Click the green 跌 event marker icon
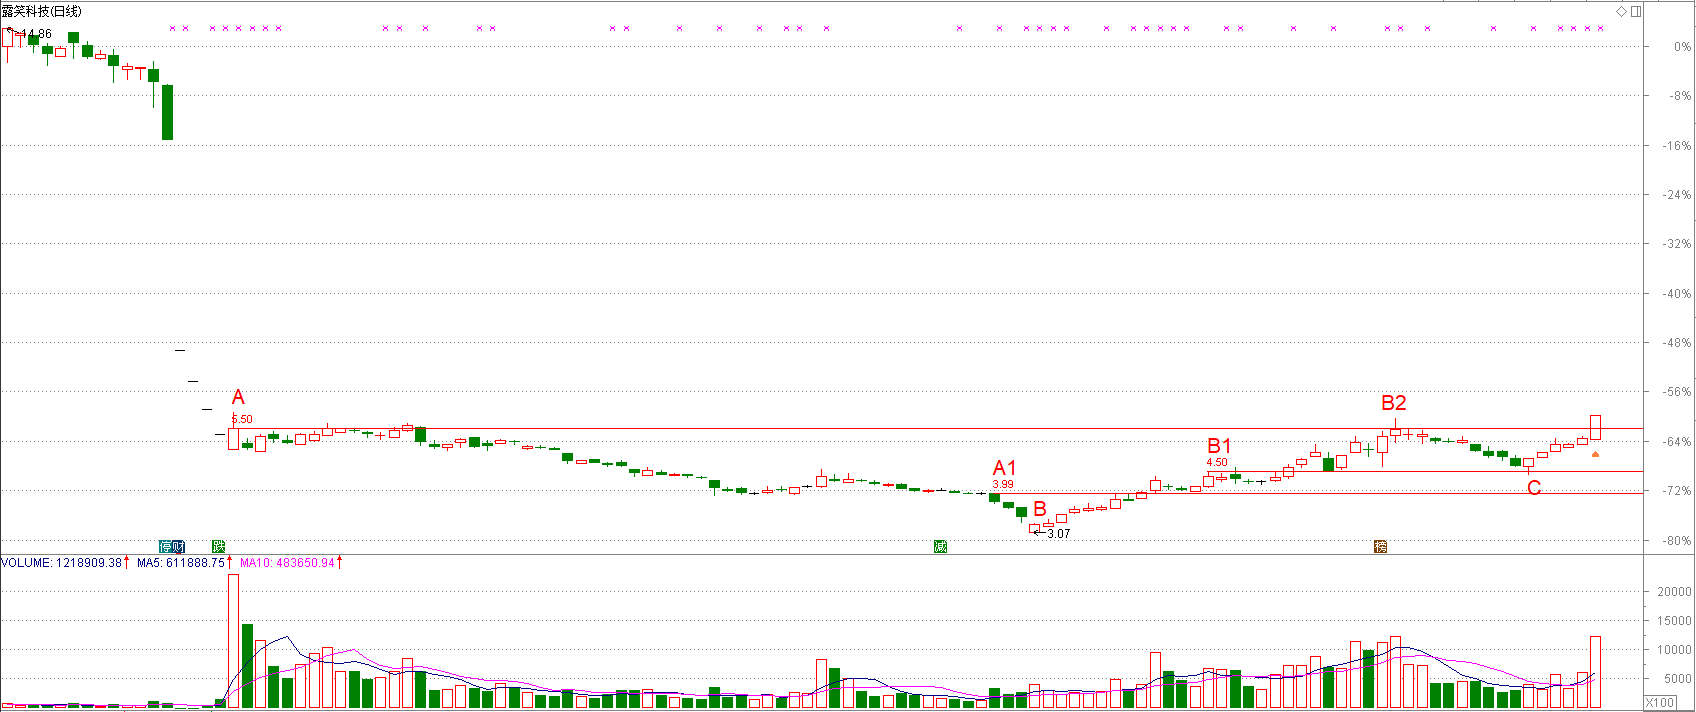Image resolution: width=1696 pixels, height=712 pixels. pos(219,546)
